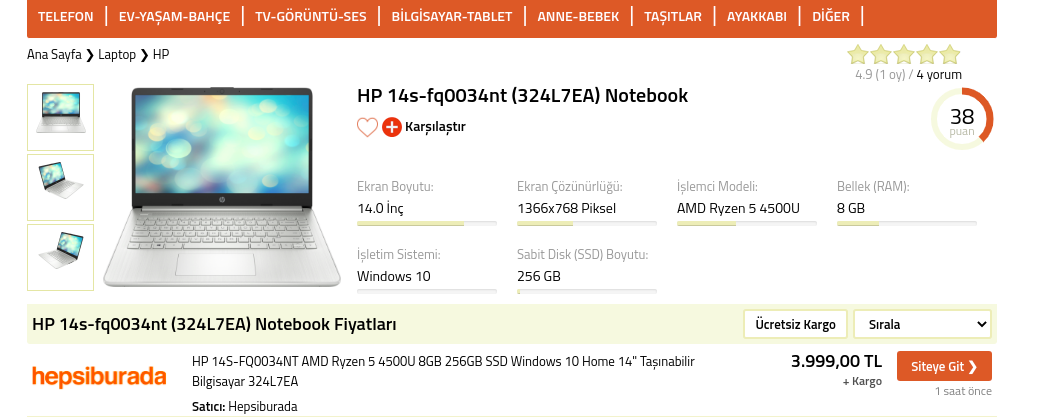The height and width of the screenshot is (419, 1039).
Task: Open the BİLGİSAYAR-TABLET category menu
Action: [452, 17]
